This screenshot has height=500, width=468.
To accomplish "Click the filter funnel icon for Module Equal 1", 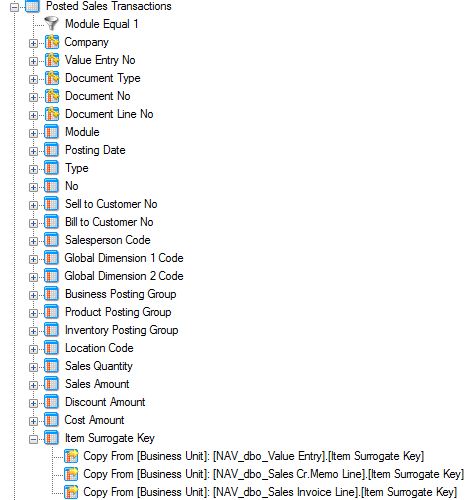I will pos(52,24).
